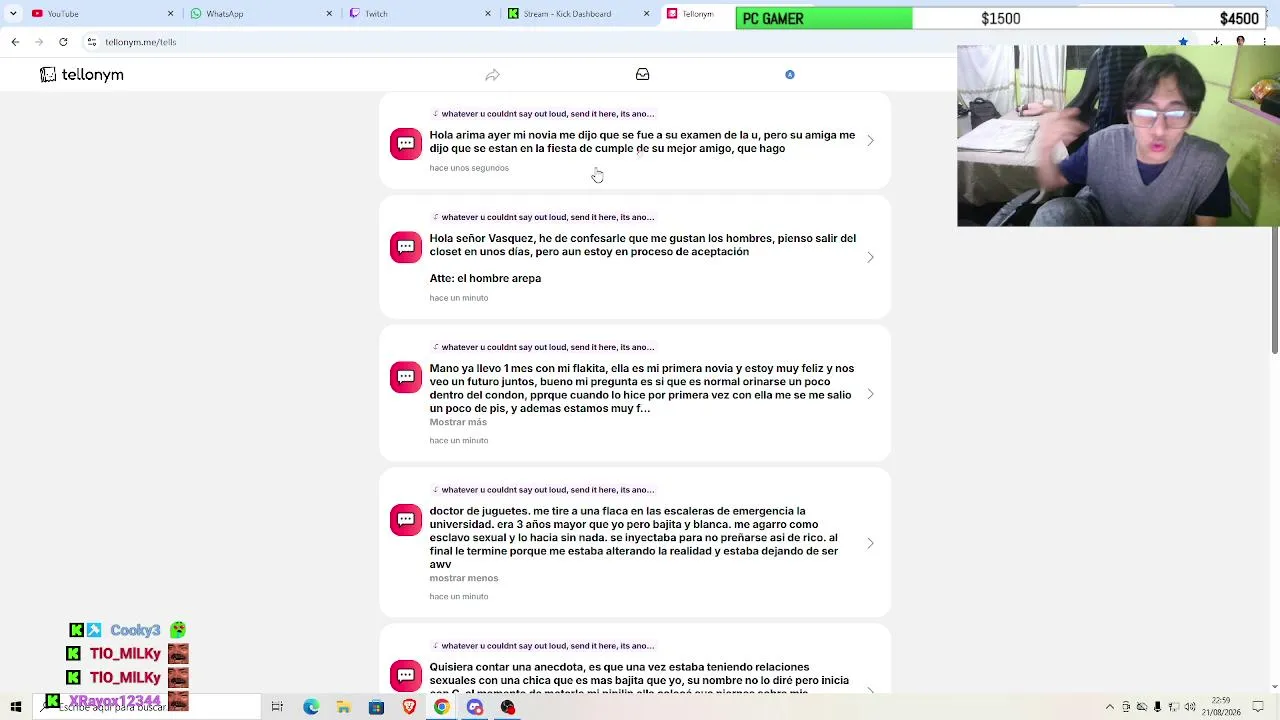The height and width of the screenshot is (720, 1280).
Task: Bookmark this page with the star icon
Action: click(x=1183, y=42)
